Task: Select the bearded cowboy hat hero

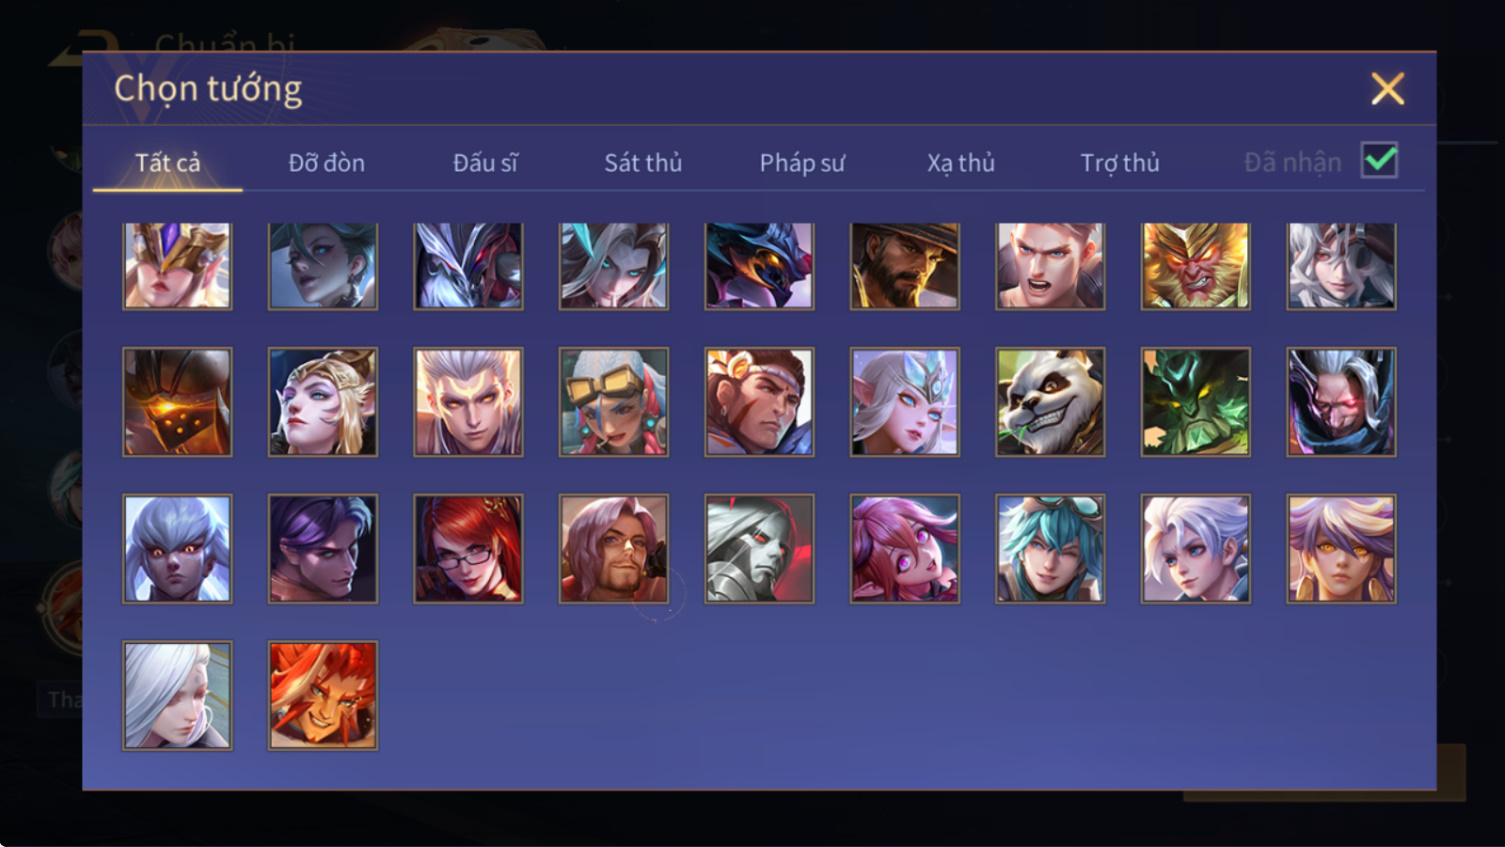Action: [904, 265]
